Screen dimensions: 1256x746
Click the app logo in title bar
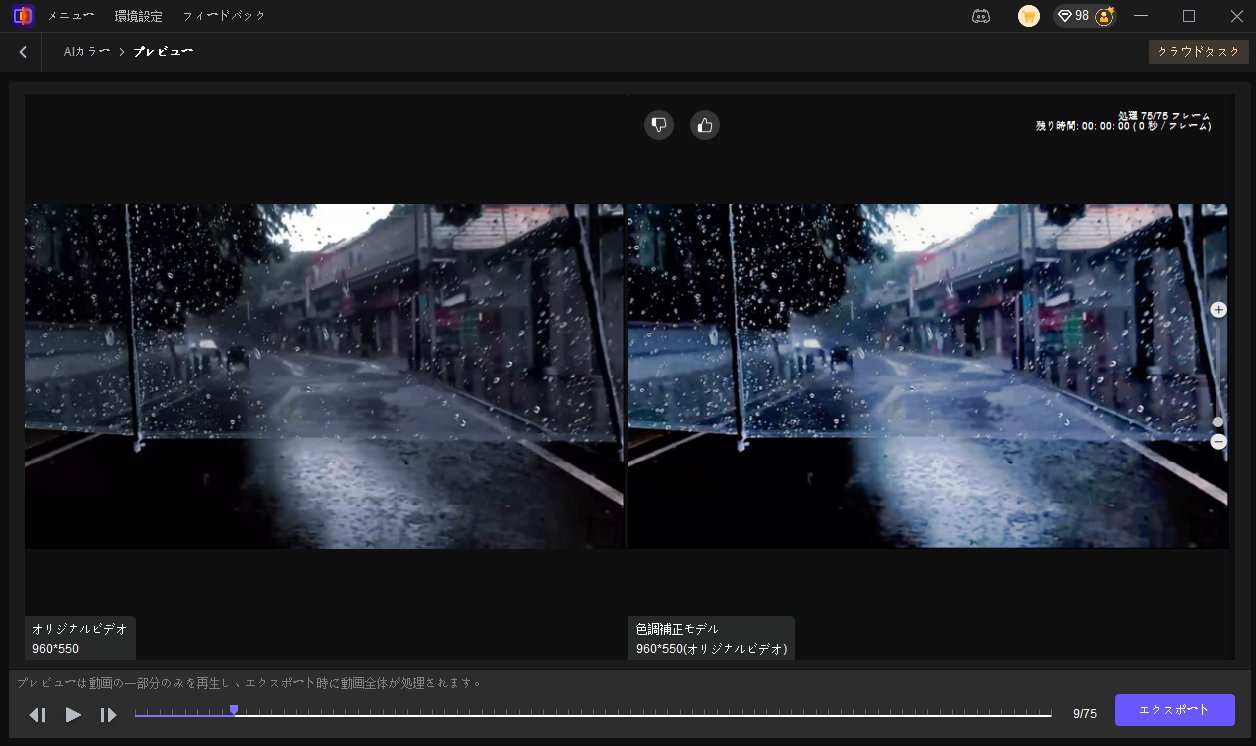tap(22, 16)
